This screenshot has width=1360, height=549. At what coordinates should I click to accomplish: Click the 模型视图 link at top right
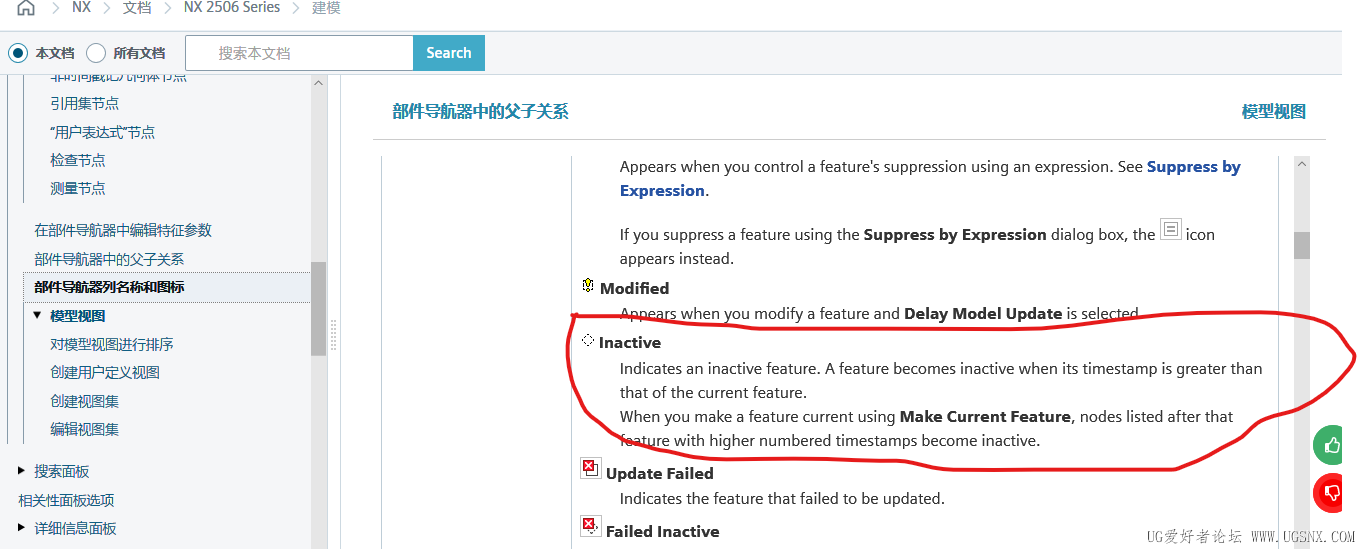pos(1274,112)
